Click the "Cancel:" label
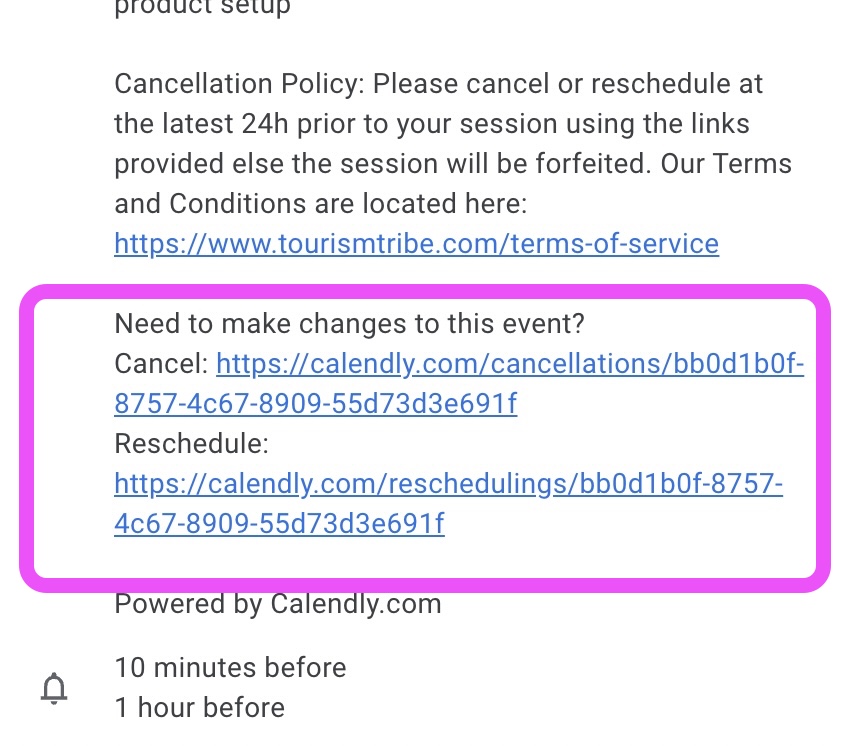The width and height of the screenshot is (844, 746). pyautogui.click(x=161, y=364)
